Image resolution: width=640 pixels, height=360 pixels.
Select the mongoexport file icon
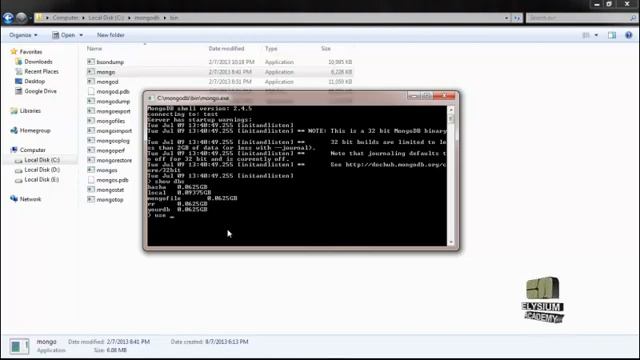coord(91,111)
